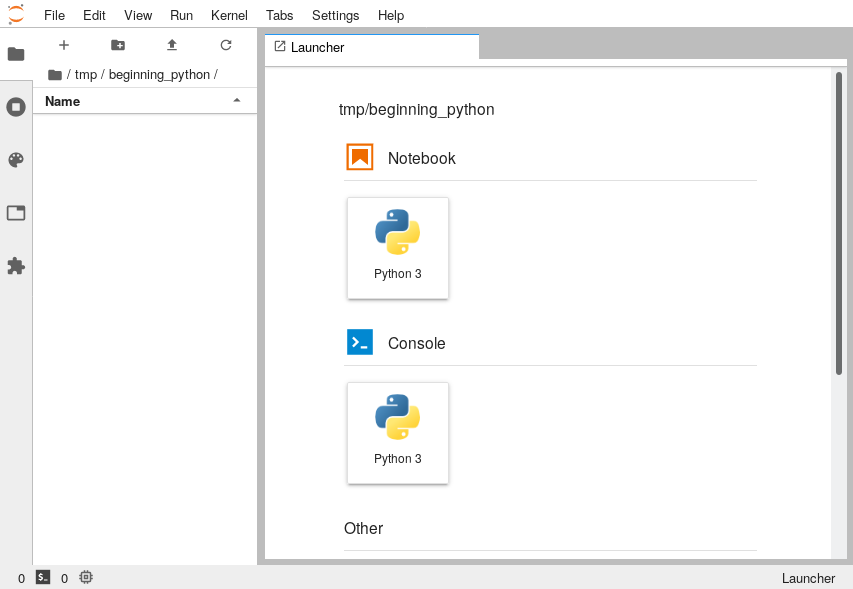Toggle sort order with Name column arrow
This screenshot has height=589, width=853.
pos(237,101)
